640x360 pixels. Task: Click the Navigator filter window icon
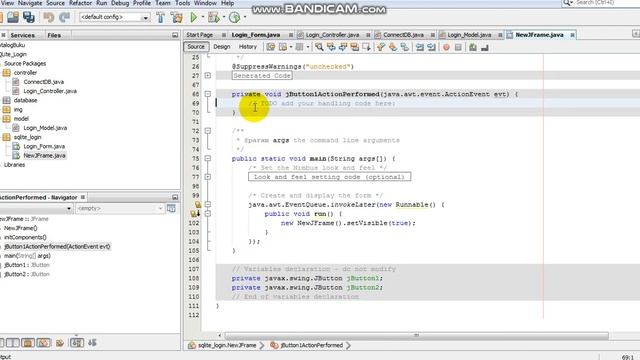tap(171, 209)
